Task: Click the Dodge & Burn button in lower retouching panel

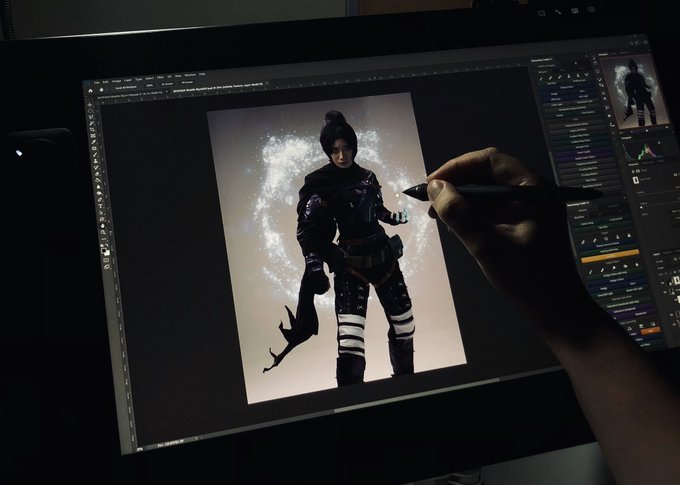Action: tap(617, 280)
